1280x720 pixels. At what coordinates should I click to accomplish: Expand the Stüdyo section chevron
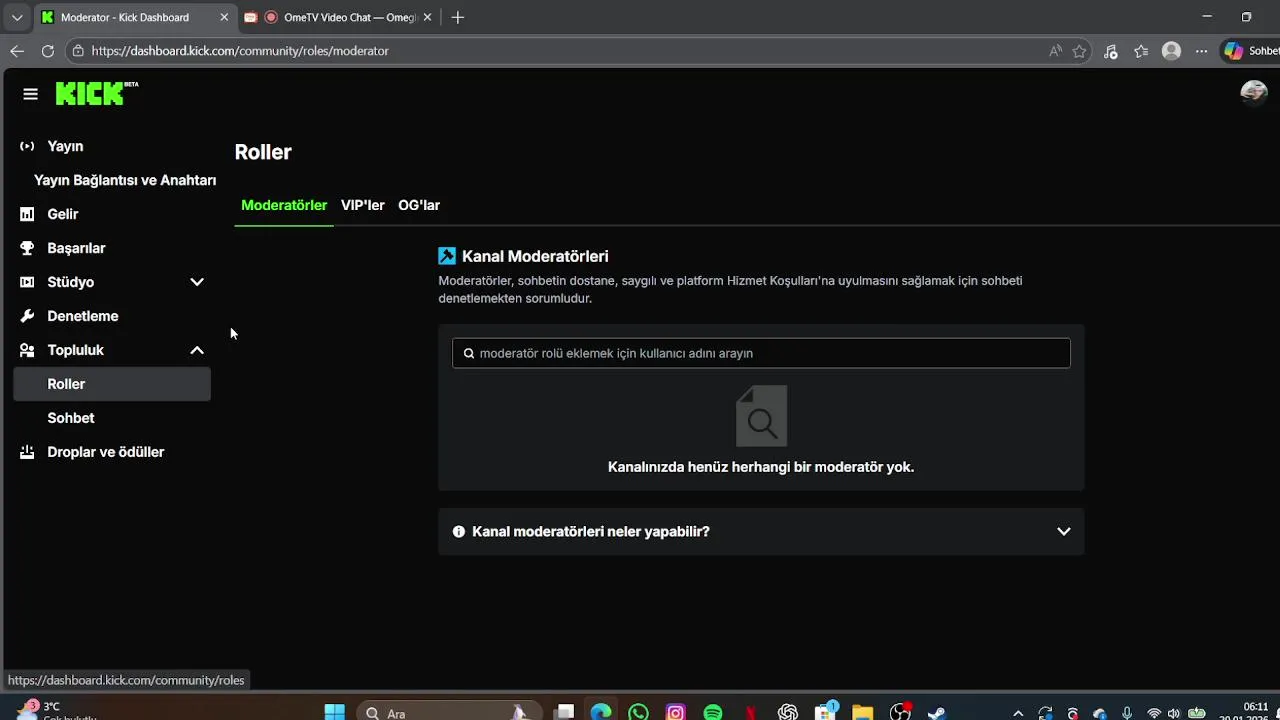point(197,282)
